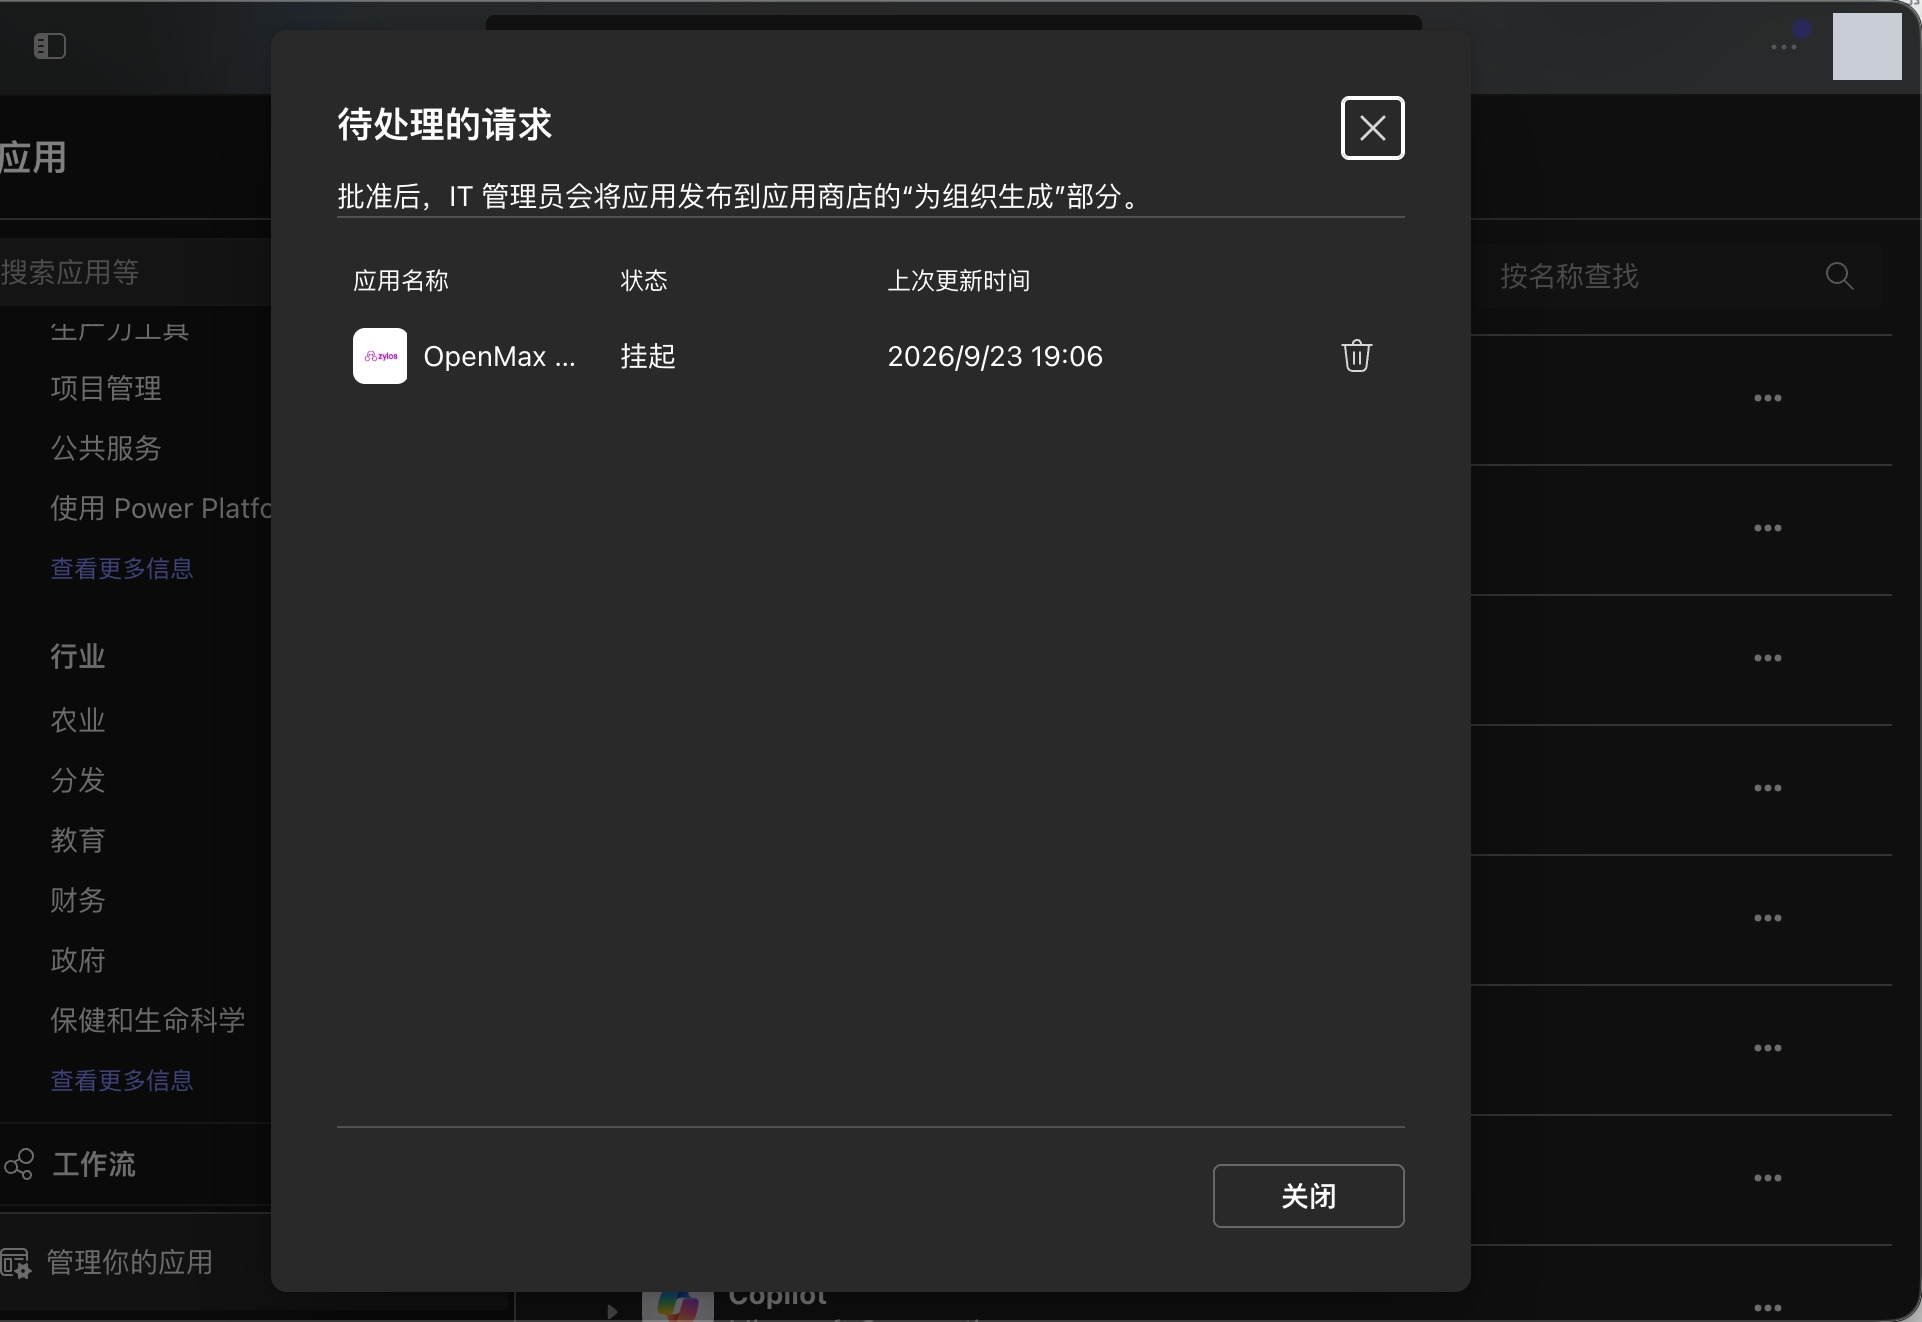Viewport: 1922px width, 1322px height.
Task: Close the pending requests dialog with X
Action: click(1372, 128)
